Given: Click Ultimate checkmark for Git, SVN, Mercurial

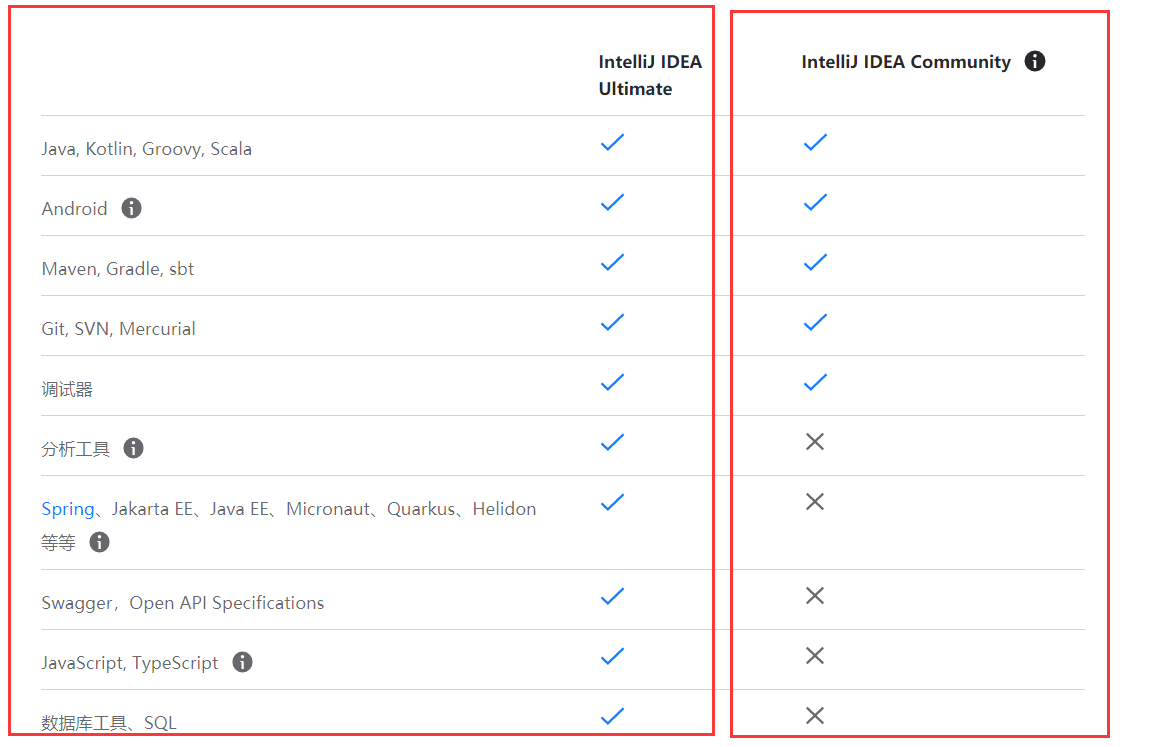Looking at the screenshot, I should coord(612,322).
